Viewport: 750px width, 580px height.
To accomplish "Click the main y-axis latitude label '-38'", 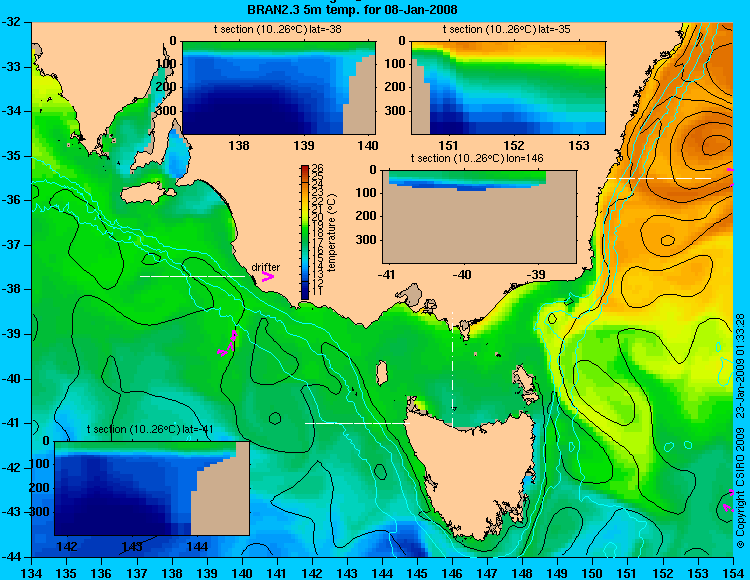I will [11, 289].
